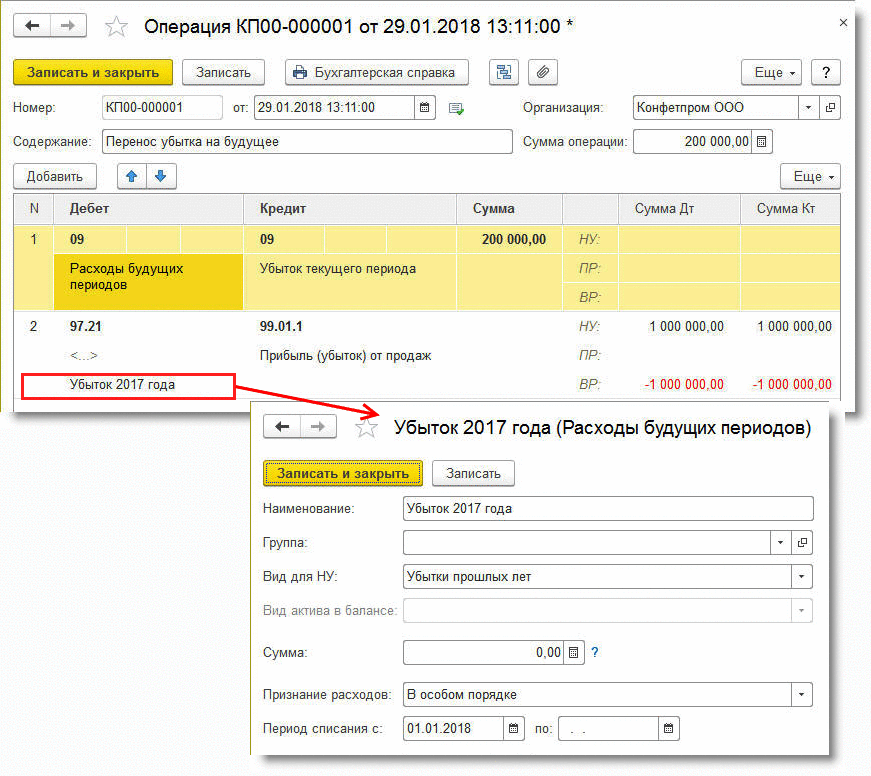The image size is (871, 776).
Task: Expand the Признание расходов dropdown
Action: tap(800, 694)
